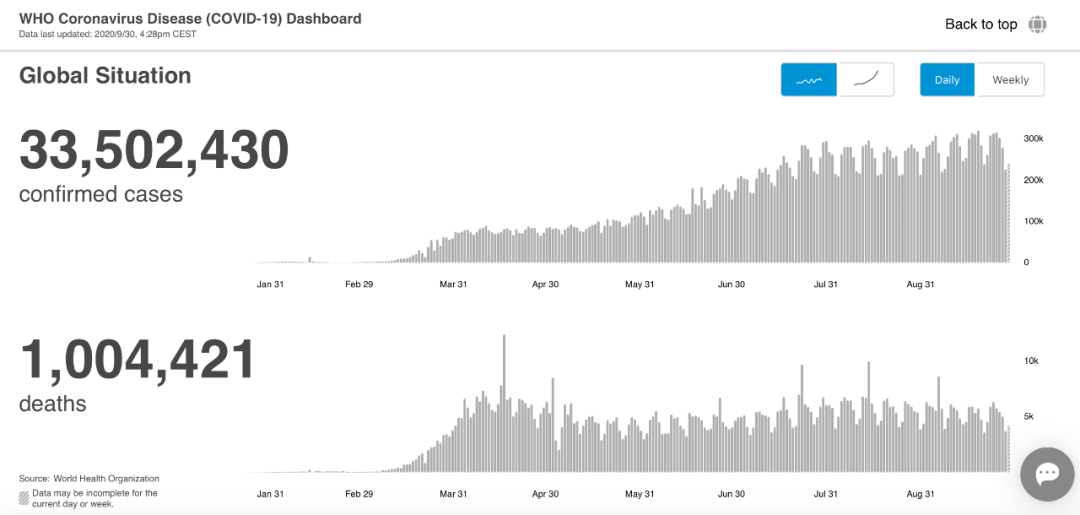1080x515 pixels.
Task: Click the 1,004,421 deaths figure
Action: [137, 360]
